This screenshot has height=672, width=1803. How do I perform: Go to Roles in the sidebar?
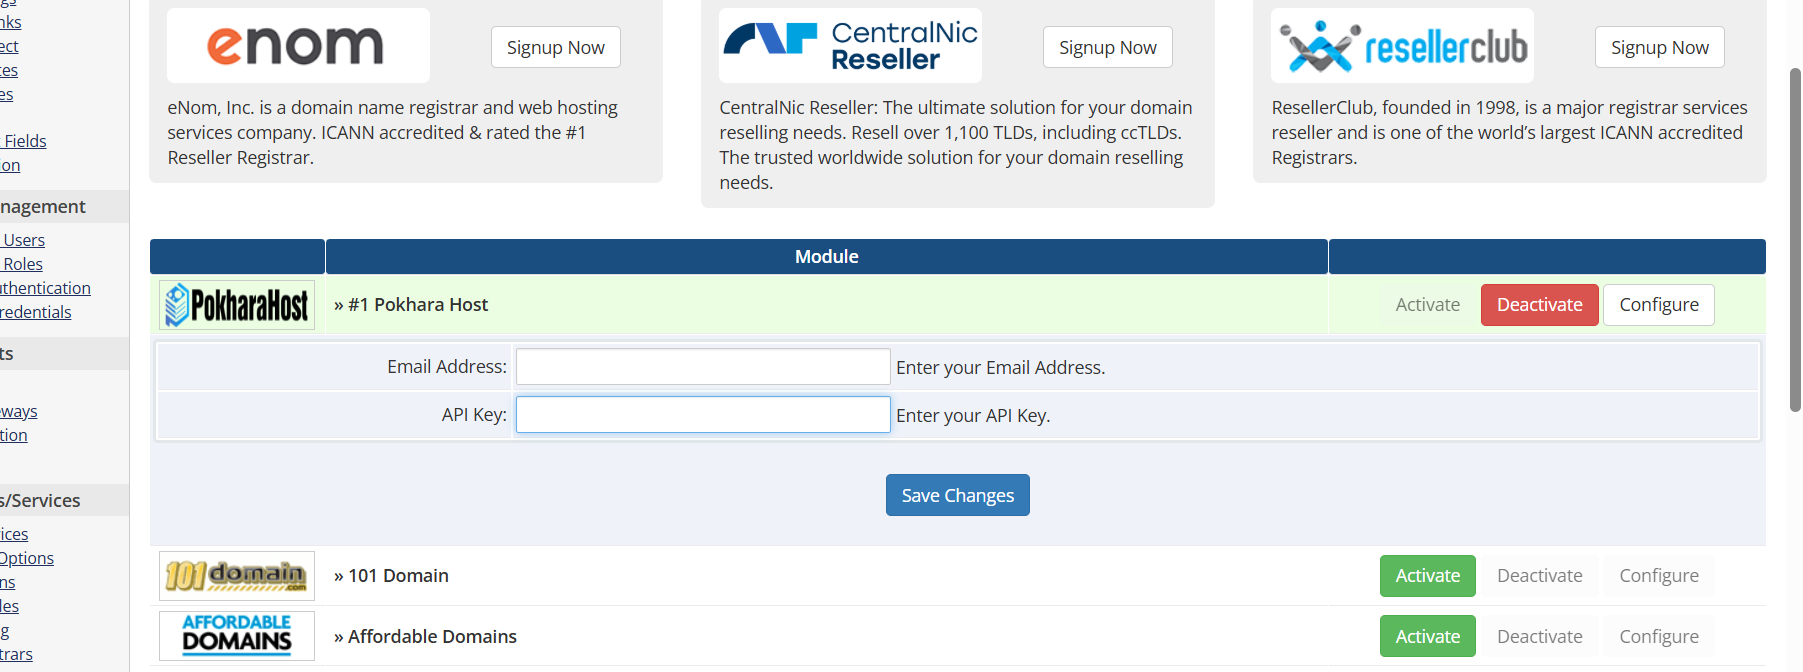coord(23,264)
